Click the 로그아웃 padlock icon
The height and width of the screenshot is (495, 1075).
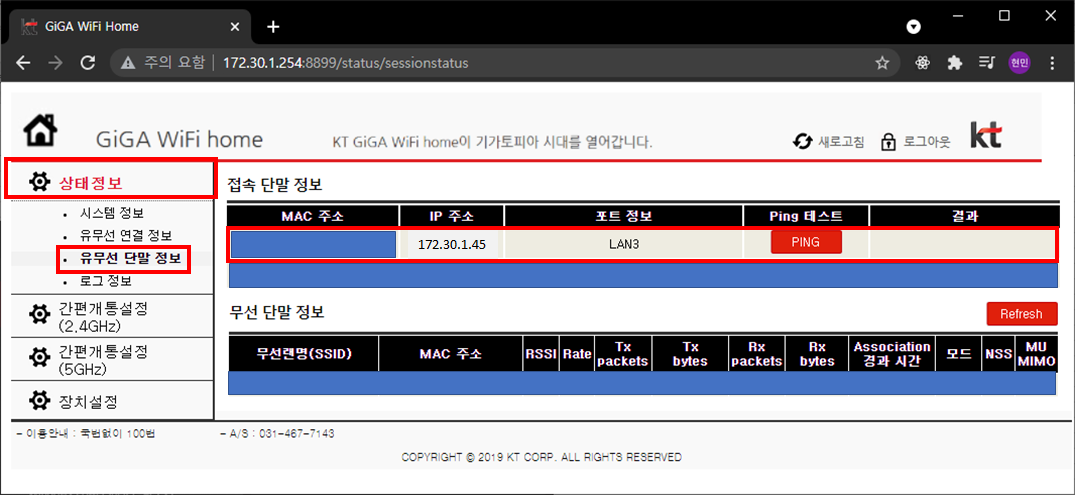888,142
